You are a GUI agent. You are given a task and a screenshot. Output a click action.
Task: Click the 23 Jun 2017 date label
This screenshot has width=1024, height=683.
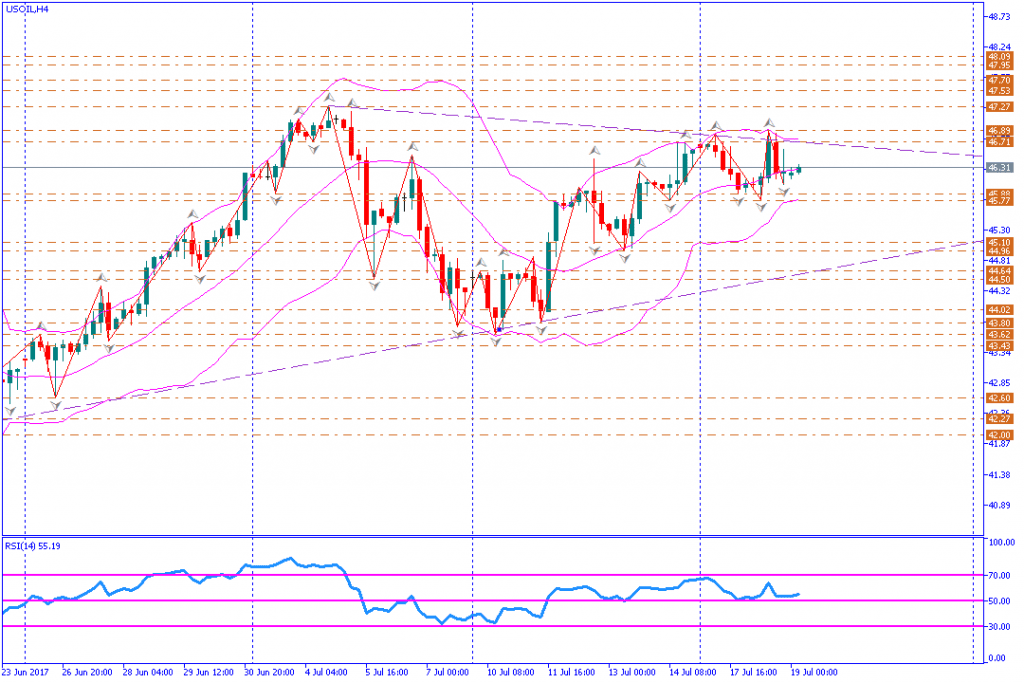pyautogui.click(x=25, y=673)
